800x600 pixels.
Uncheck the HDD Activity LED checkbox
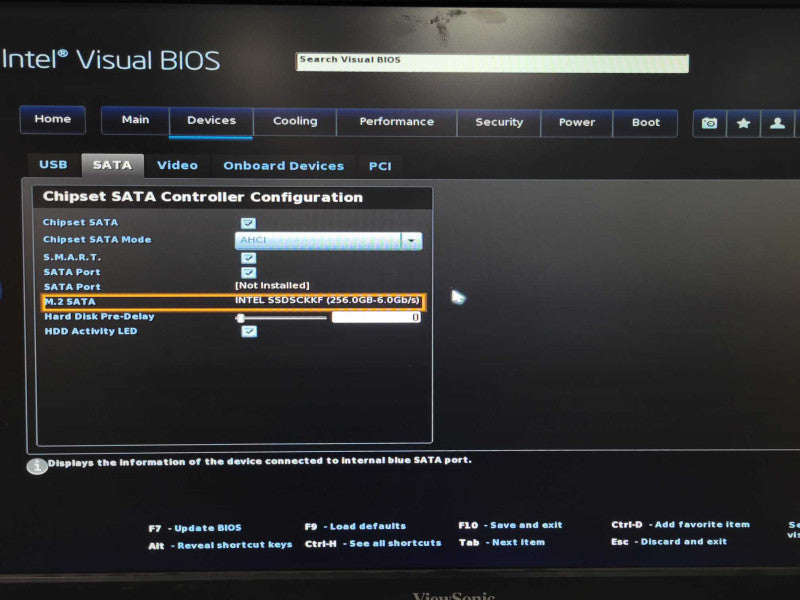click(249, 332)
